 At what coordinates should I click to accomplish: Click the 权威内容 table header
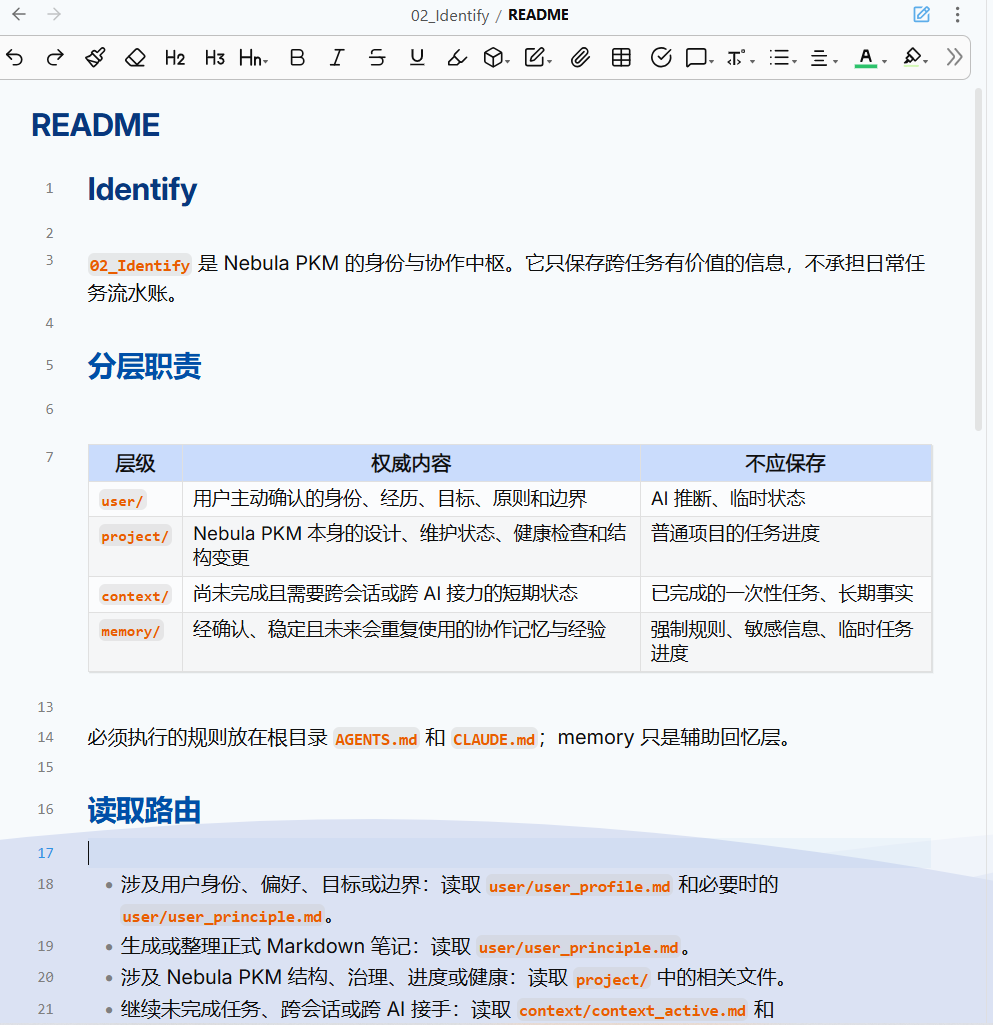click(x=411, y=463)
